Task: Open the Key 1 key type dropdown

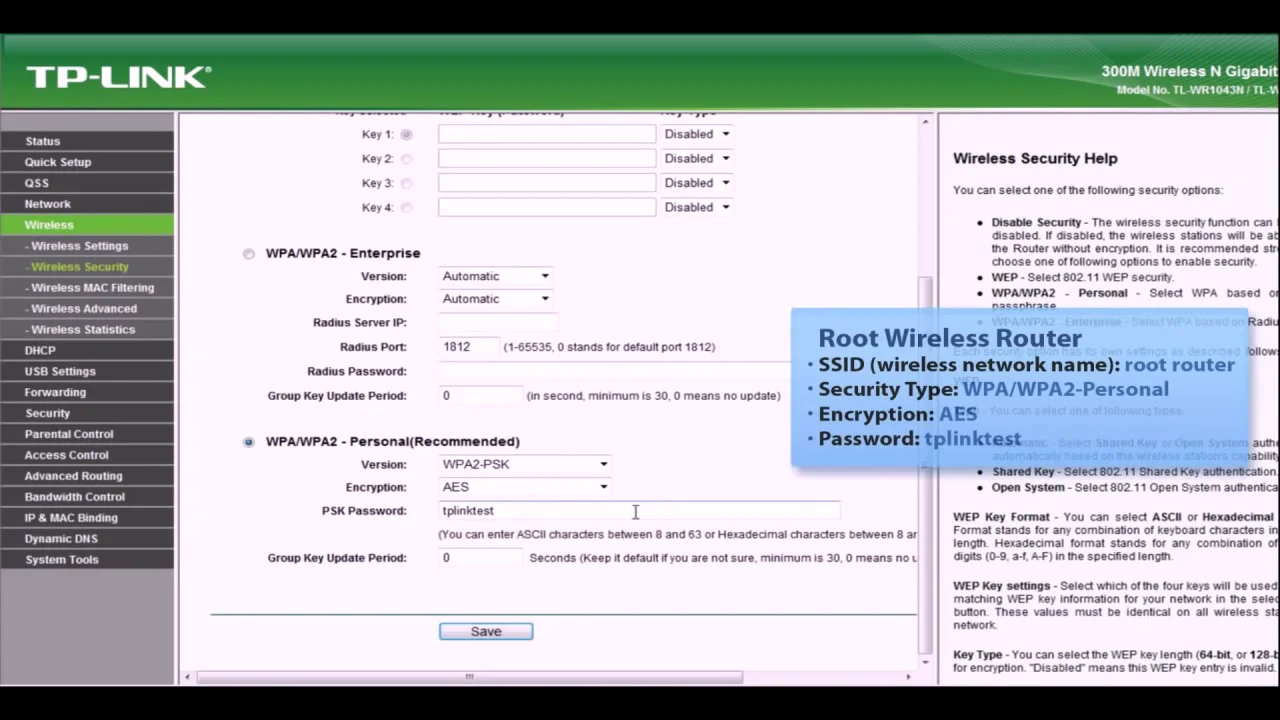Action: [x=697, y=134]
